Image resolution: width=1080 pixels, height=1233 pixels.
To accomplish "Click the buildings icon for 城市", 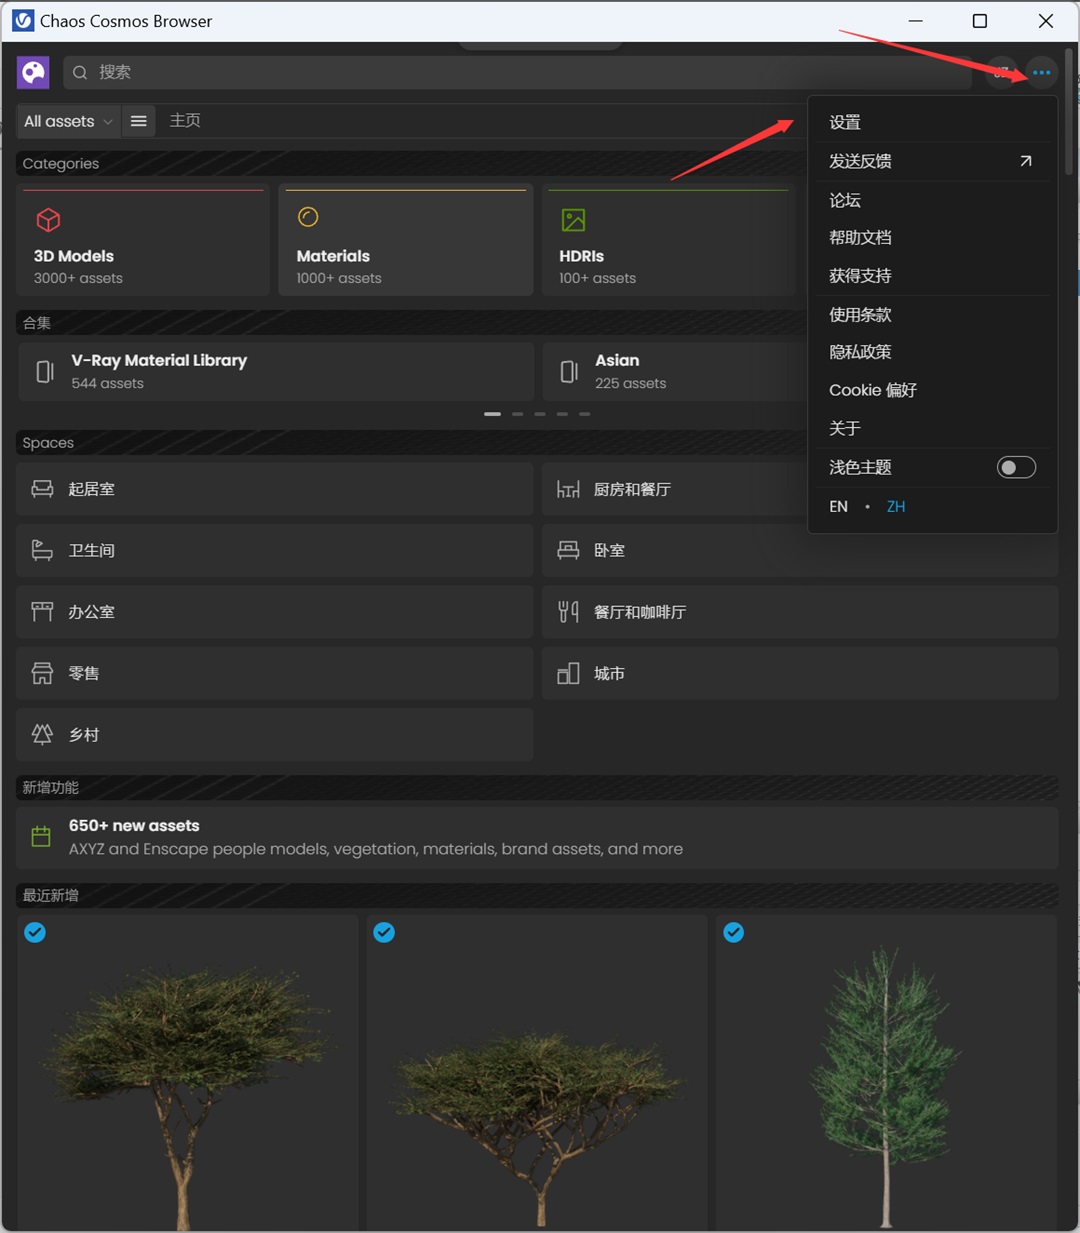I will click(568, 673).
